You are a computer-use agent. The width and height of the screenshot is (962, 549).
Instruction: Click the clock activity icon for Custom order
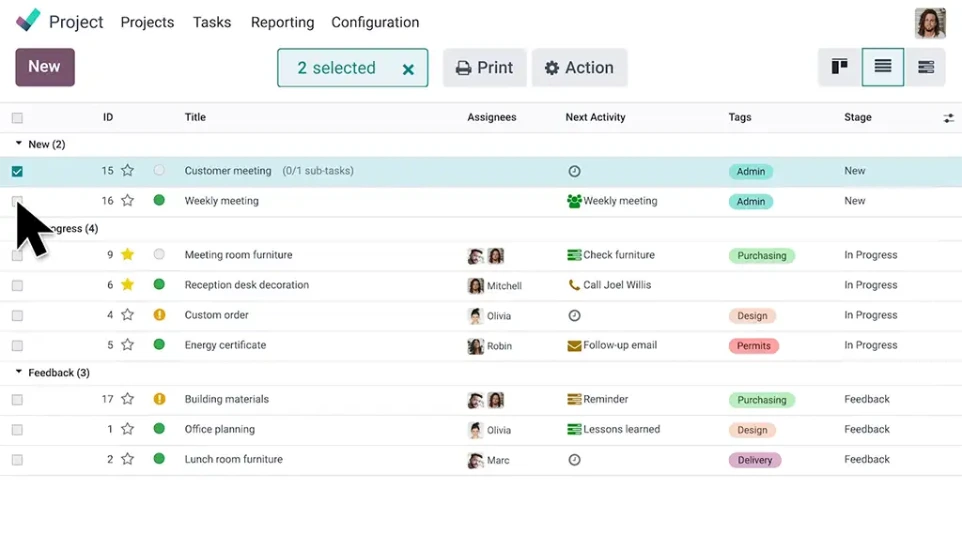click(x=574, y=315)
